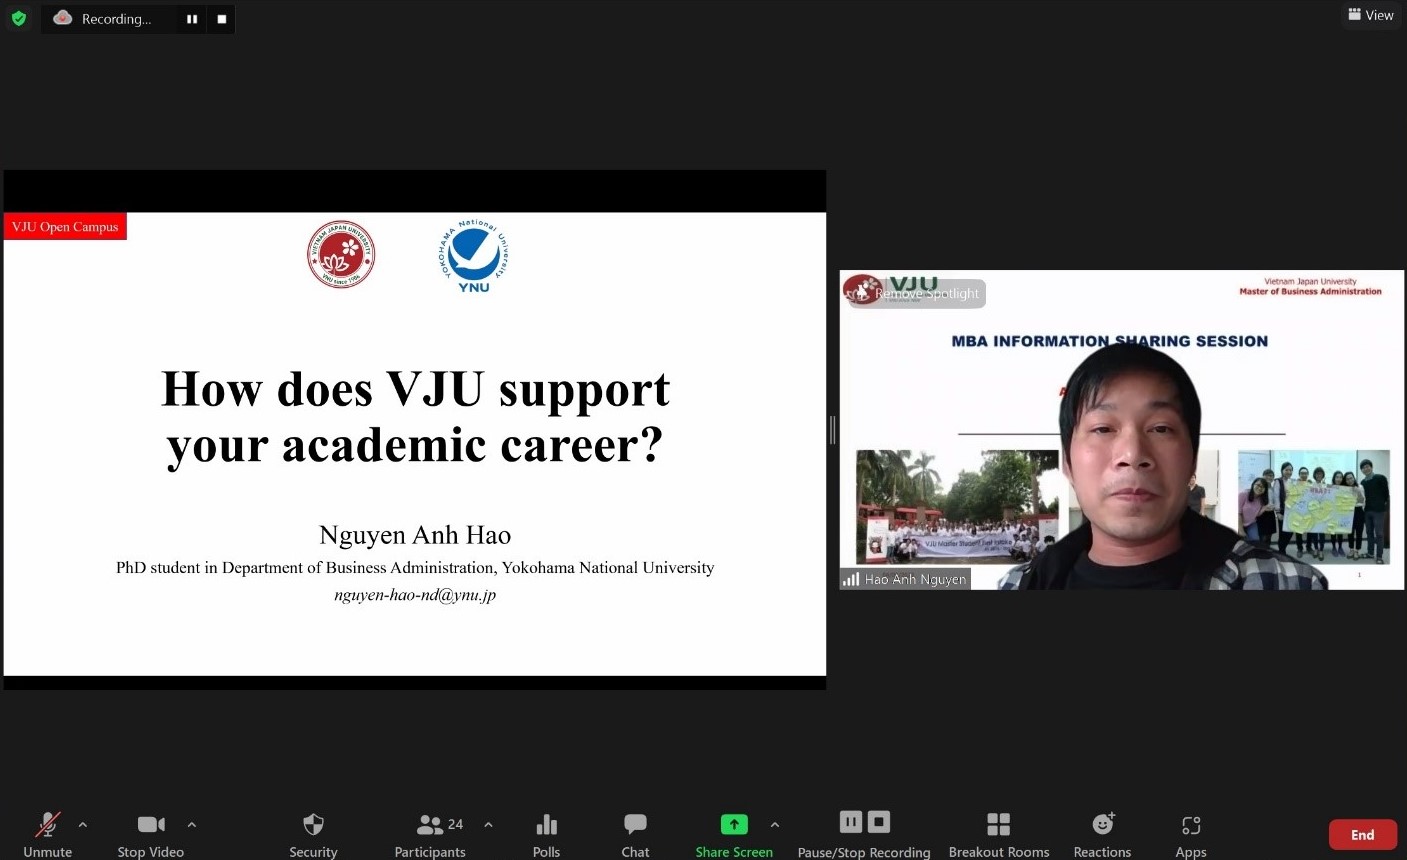Click the Yokohama National University logo on slide
The height and width of the screenshot is (860, 1407).
coord(474,257)
